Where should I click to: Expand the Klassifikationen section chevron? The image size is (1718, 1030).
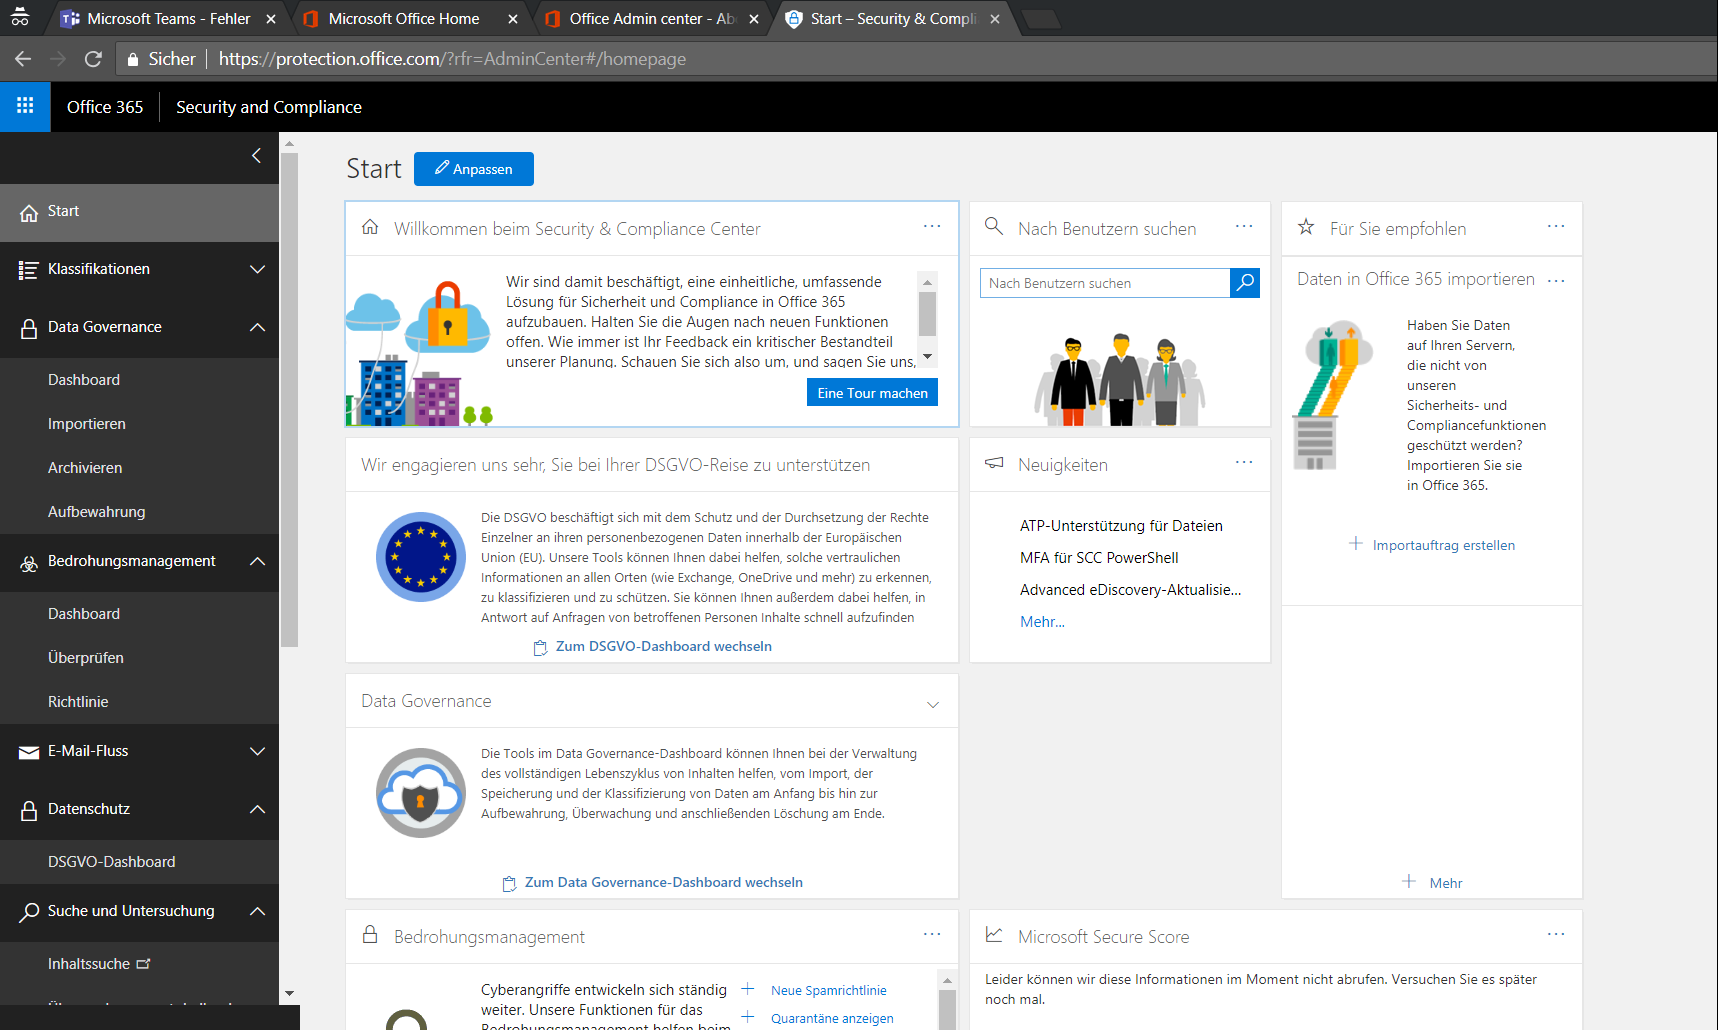[x=257, y=269]
